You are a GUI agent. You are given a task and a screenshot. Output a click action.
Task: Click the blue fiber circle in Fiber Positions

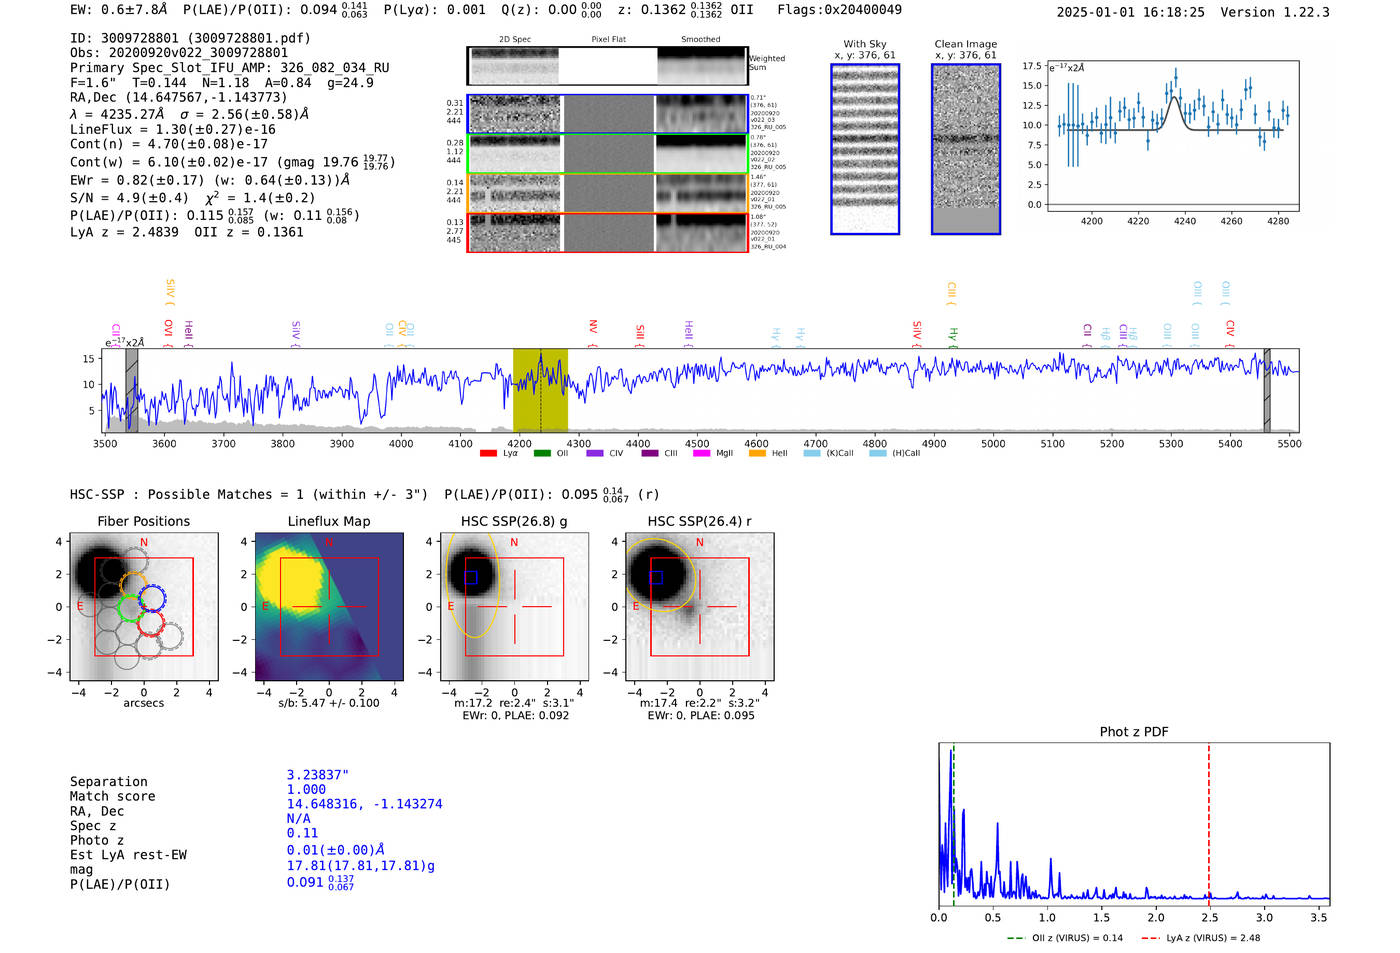(x=152, y=599)
